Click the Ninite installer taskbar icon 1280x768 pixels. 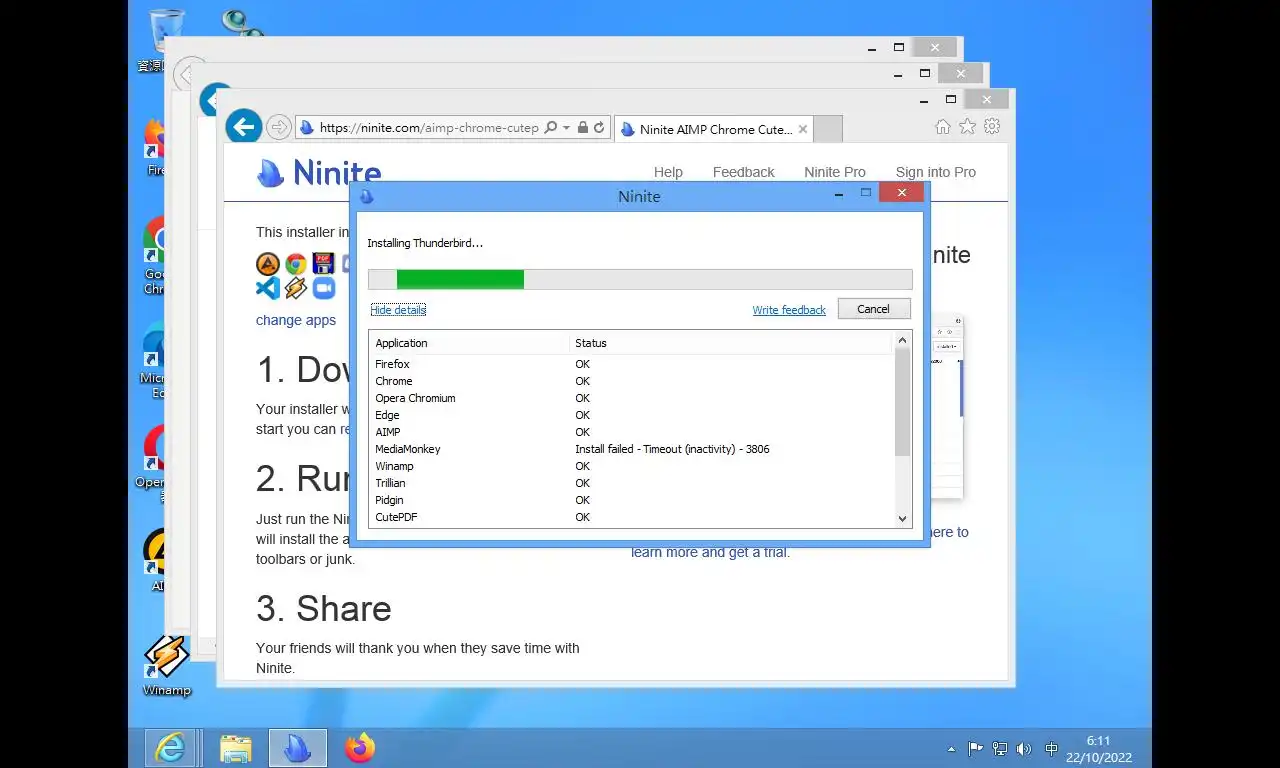tap(297, 747)
